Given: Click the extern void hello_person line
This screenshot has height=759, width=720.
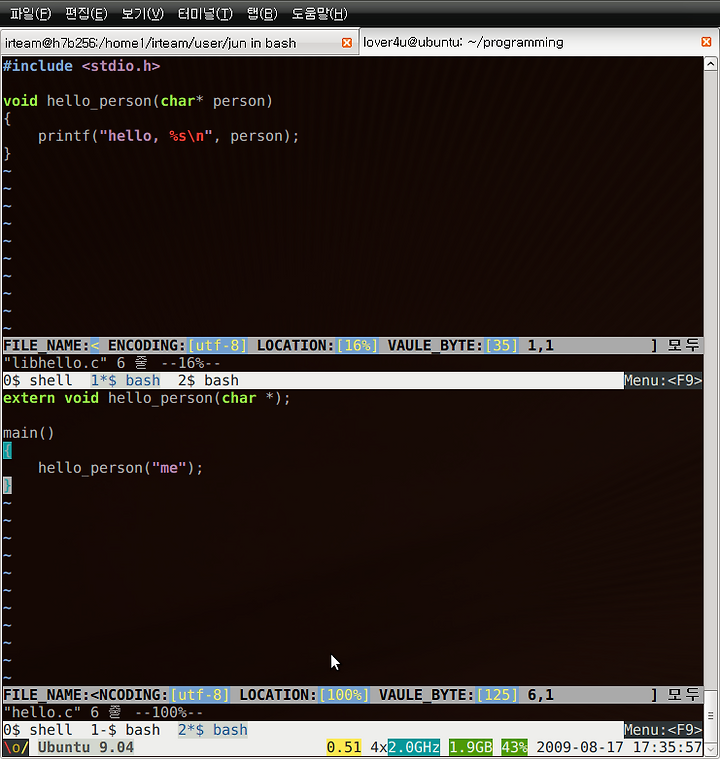Looking at the screenshot, I should click(147, 398).
